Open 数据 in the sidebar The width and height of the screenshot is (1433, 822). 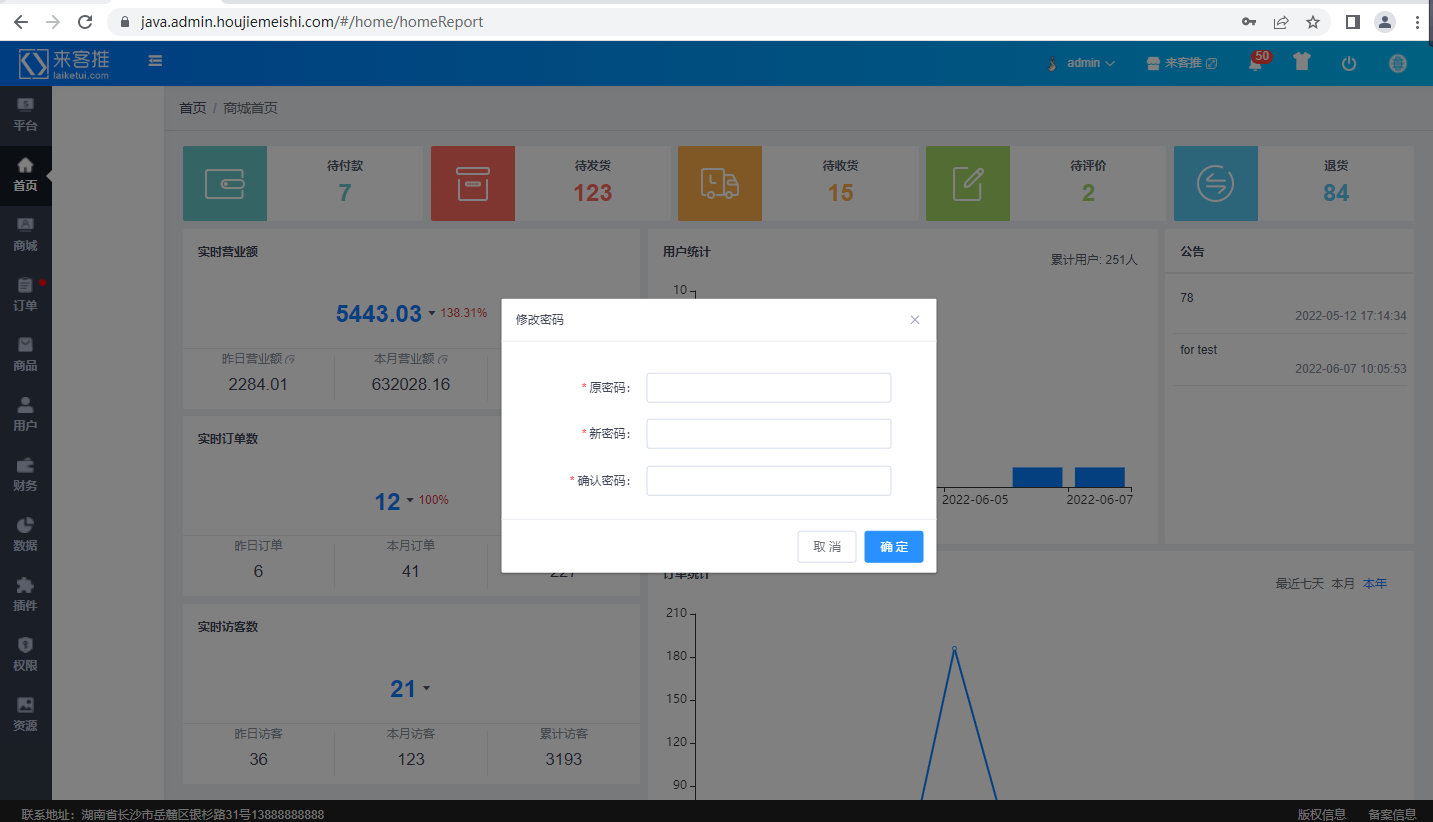click(x=25, y=535)
